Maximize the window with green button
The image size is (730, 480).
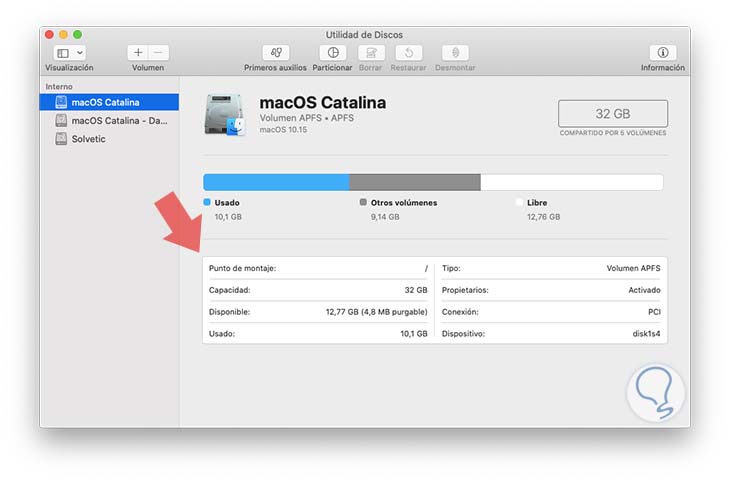[x=77, y=34]
